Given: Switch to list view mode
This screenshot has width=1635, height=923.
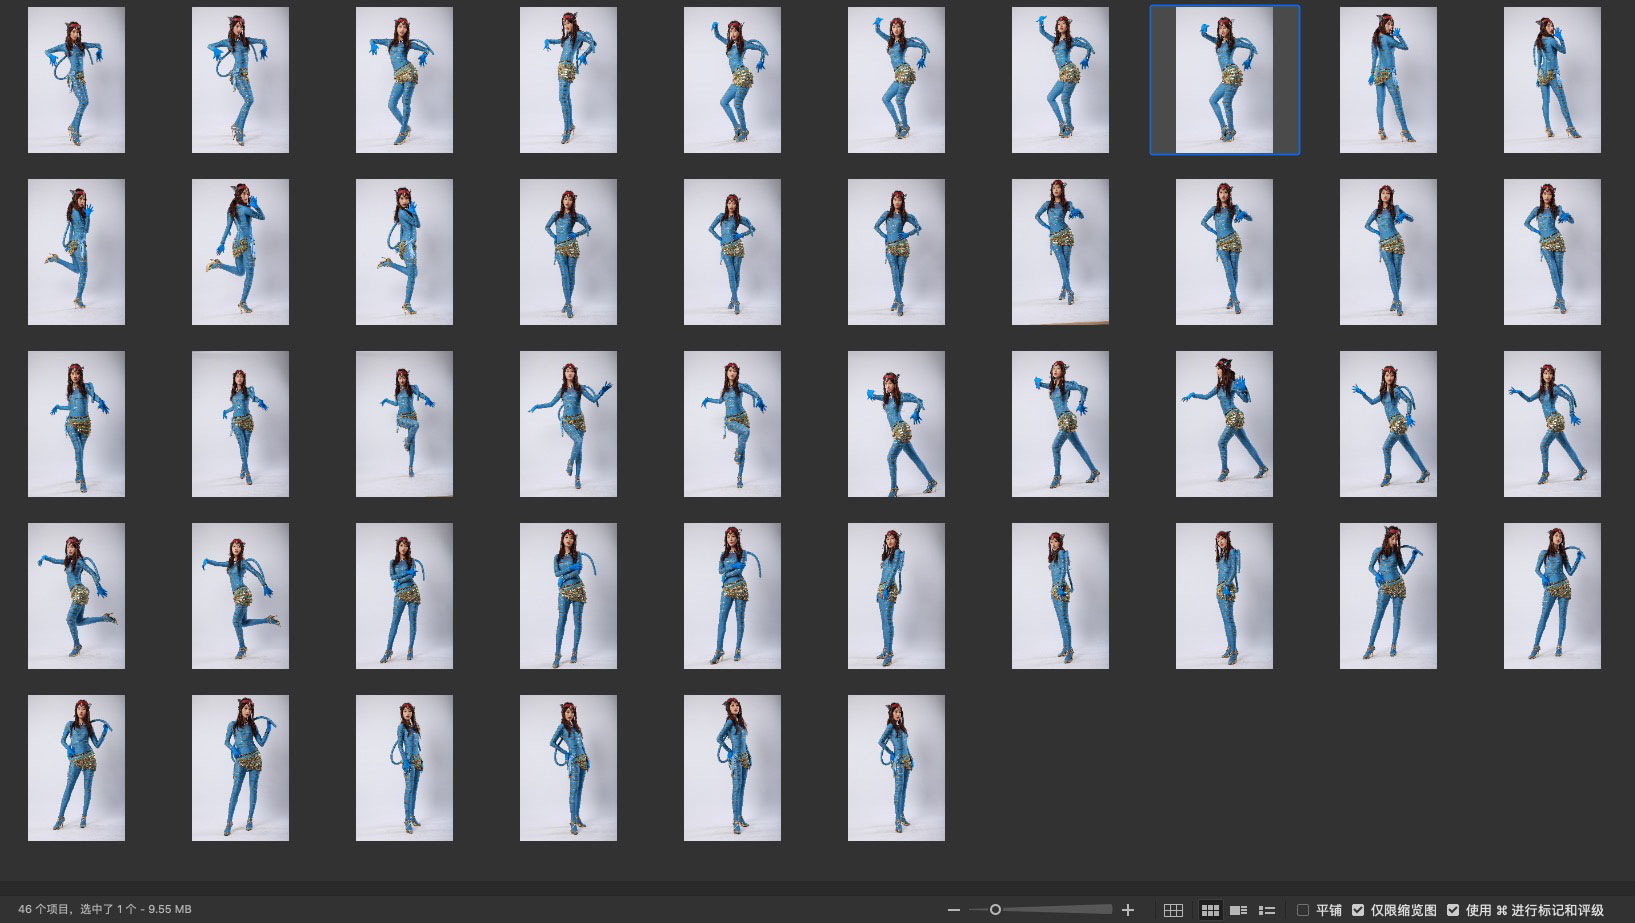Looking at the screenshot, I should coord(1267,910).
